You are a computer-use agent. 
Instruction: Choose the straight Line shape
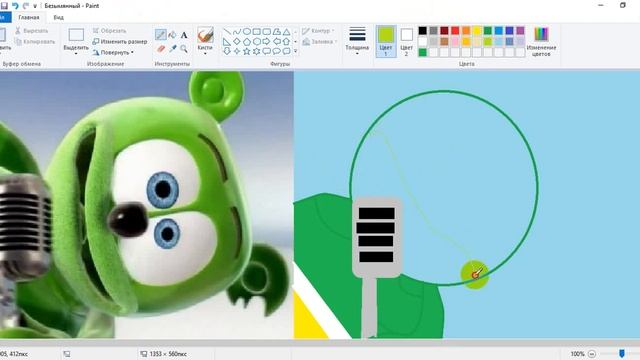pyautogui.click(x=227, y=31)
